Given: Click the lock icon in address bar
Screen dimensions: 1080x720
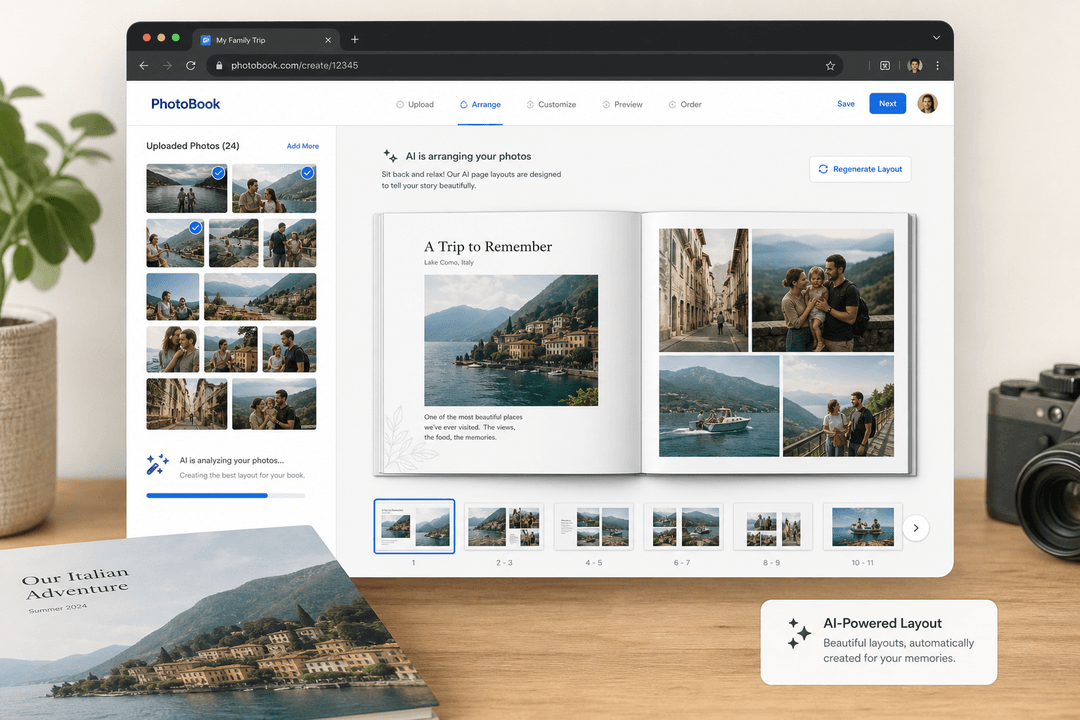Looking at the screenshot, I should 219,65.
